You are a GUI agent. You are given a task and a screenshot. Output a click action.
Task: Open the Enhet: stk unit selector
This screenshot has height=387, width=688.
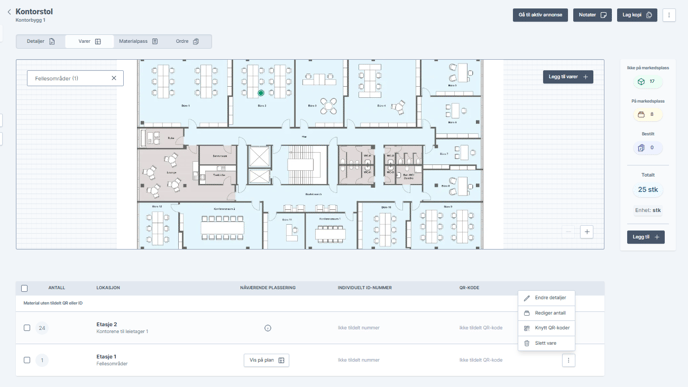click(x=648, y=210)
